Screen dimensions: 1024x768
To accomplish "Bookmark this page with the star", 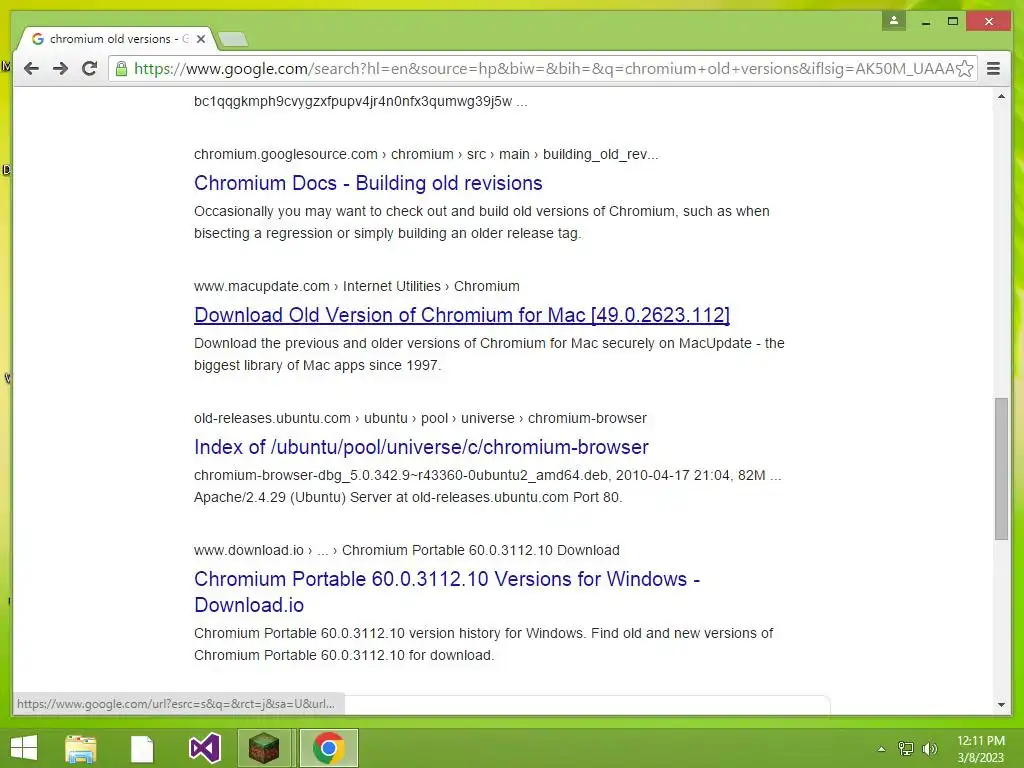I will coord(965,69).
